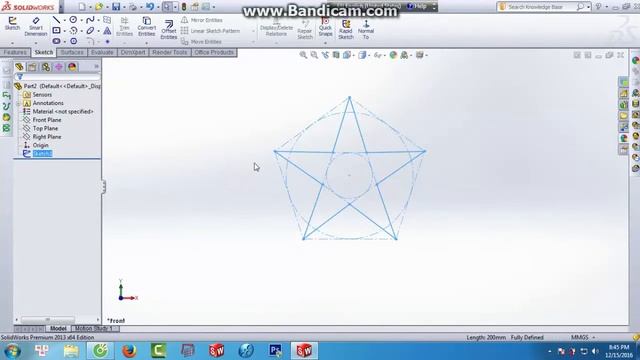640x360 pixels.
Task: Switch to the DimXpert tab
Action: tap(133, 52)
